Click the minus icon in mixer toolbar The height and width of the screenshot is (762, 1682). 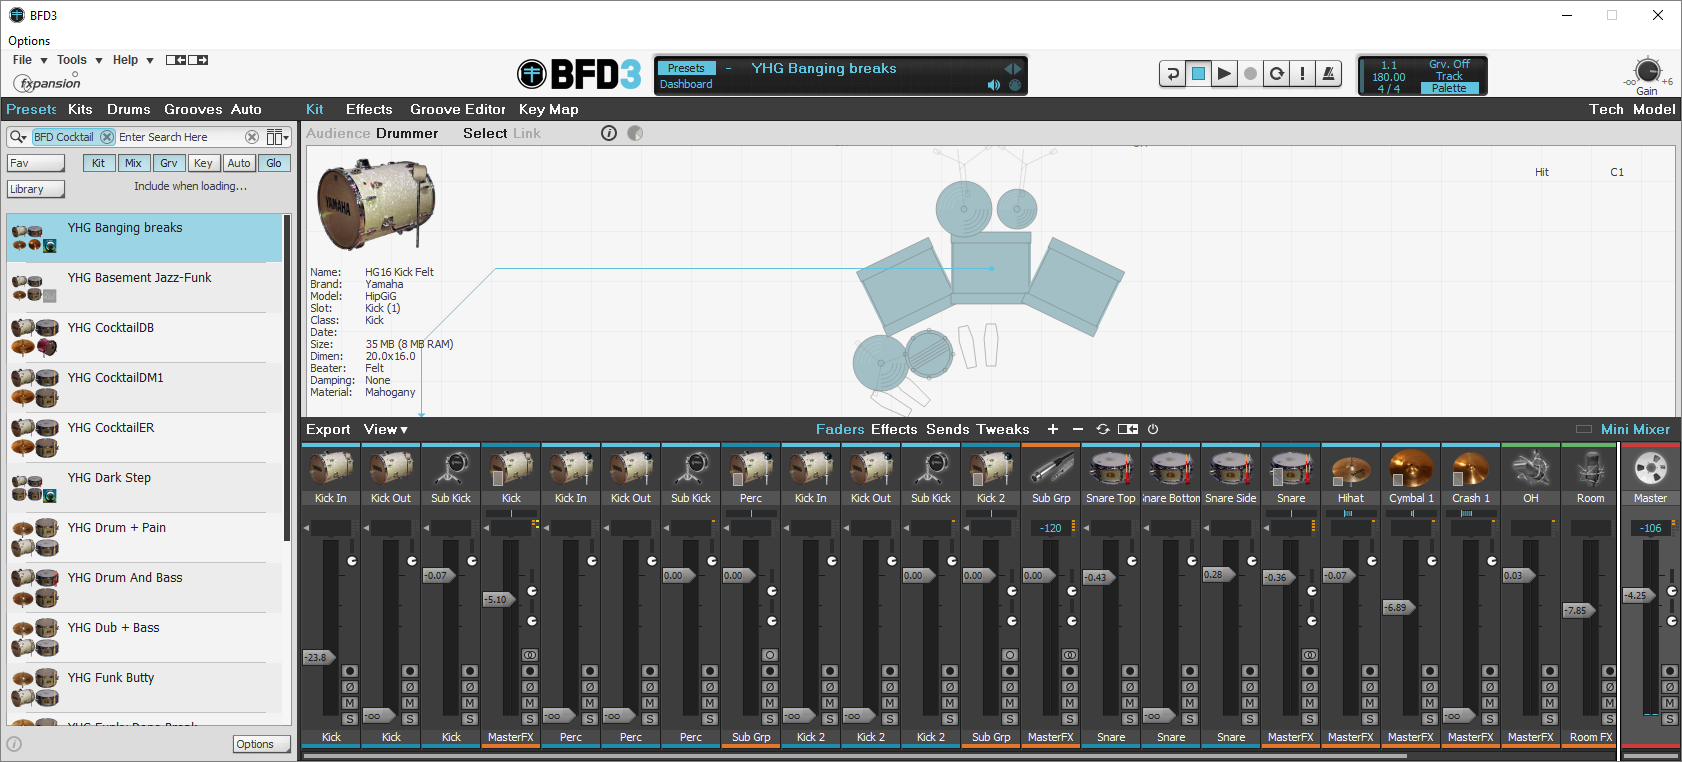pos(1078,429)
